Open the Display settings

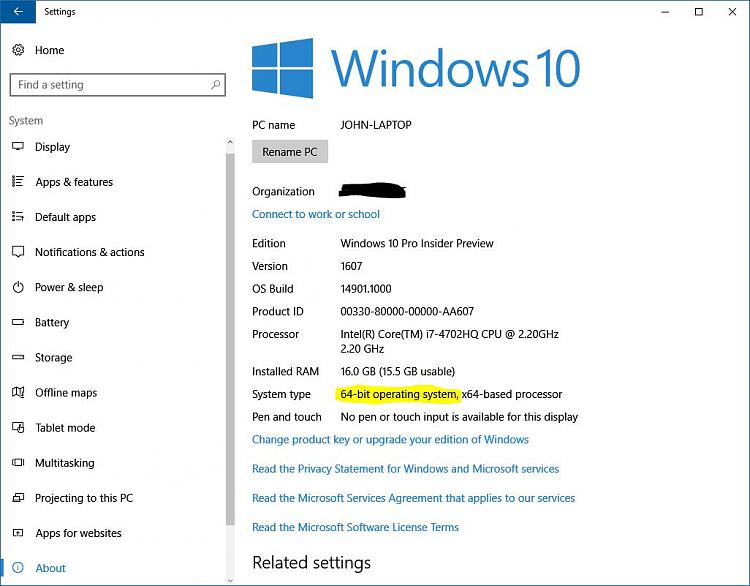coord(52,147)
